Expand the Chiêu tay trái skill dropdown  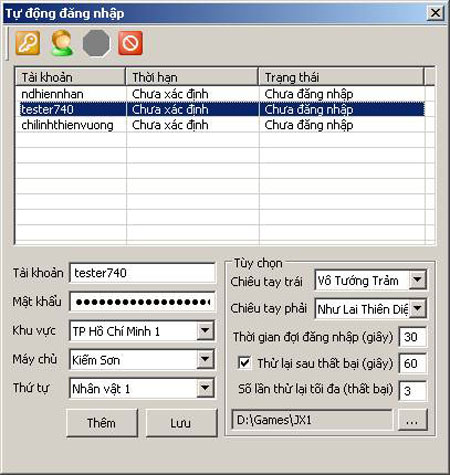click(x=418, y=280)
